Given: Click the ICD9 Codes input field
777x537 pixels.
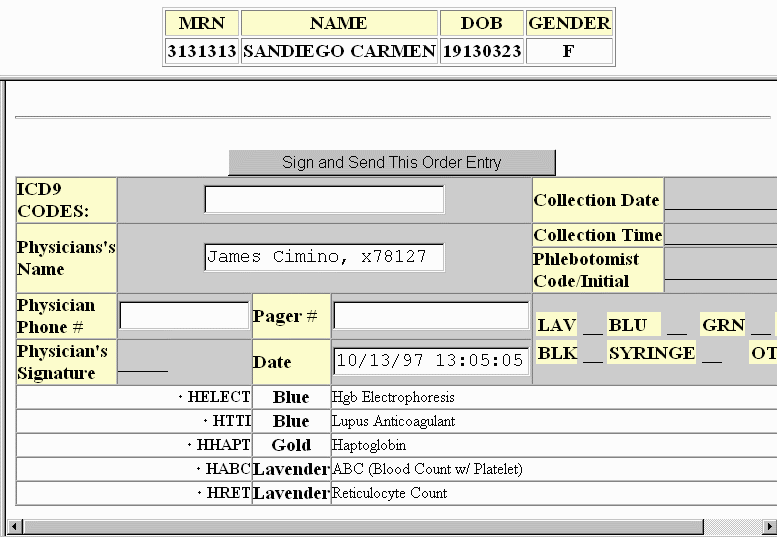Looking at the screenshot, I should (324, 200).
